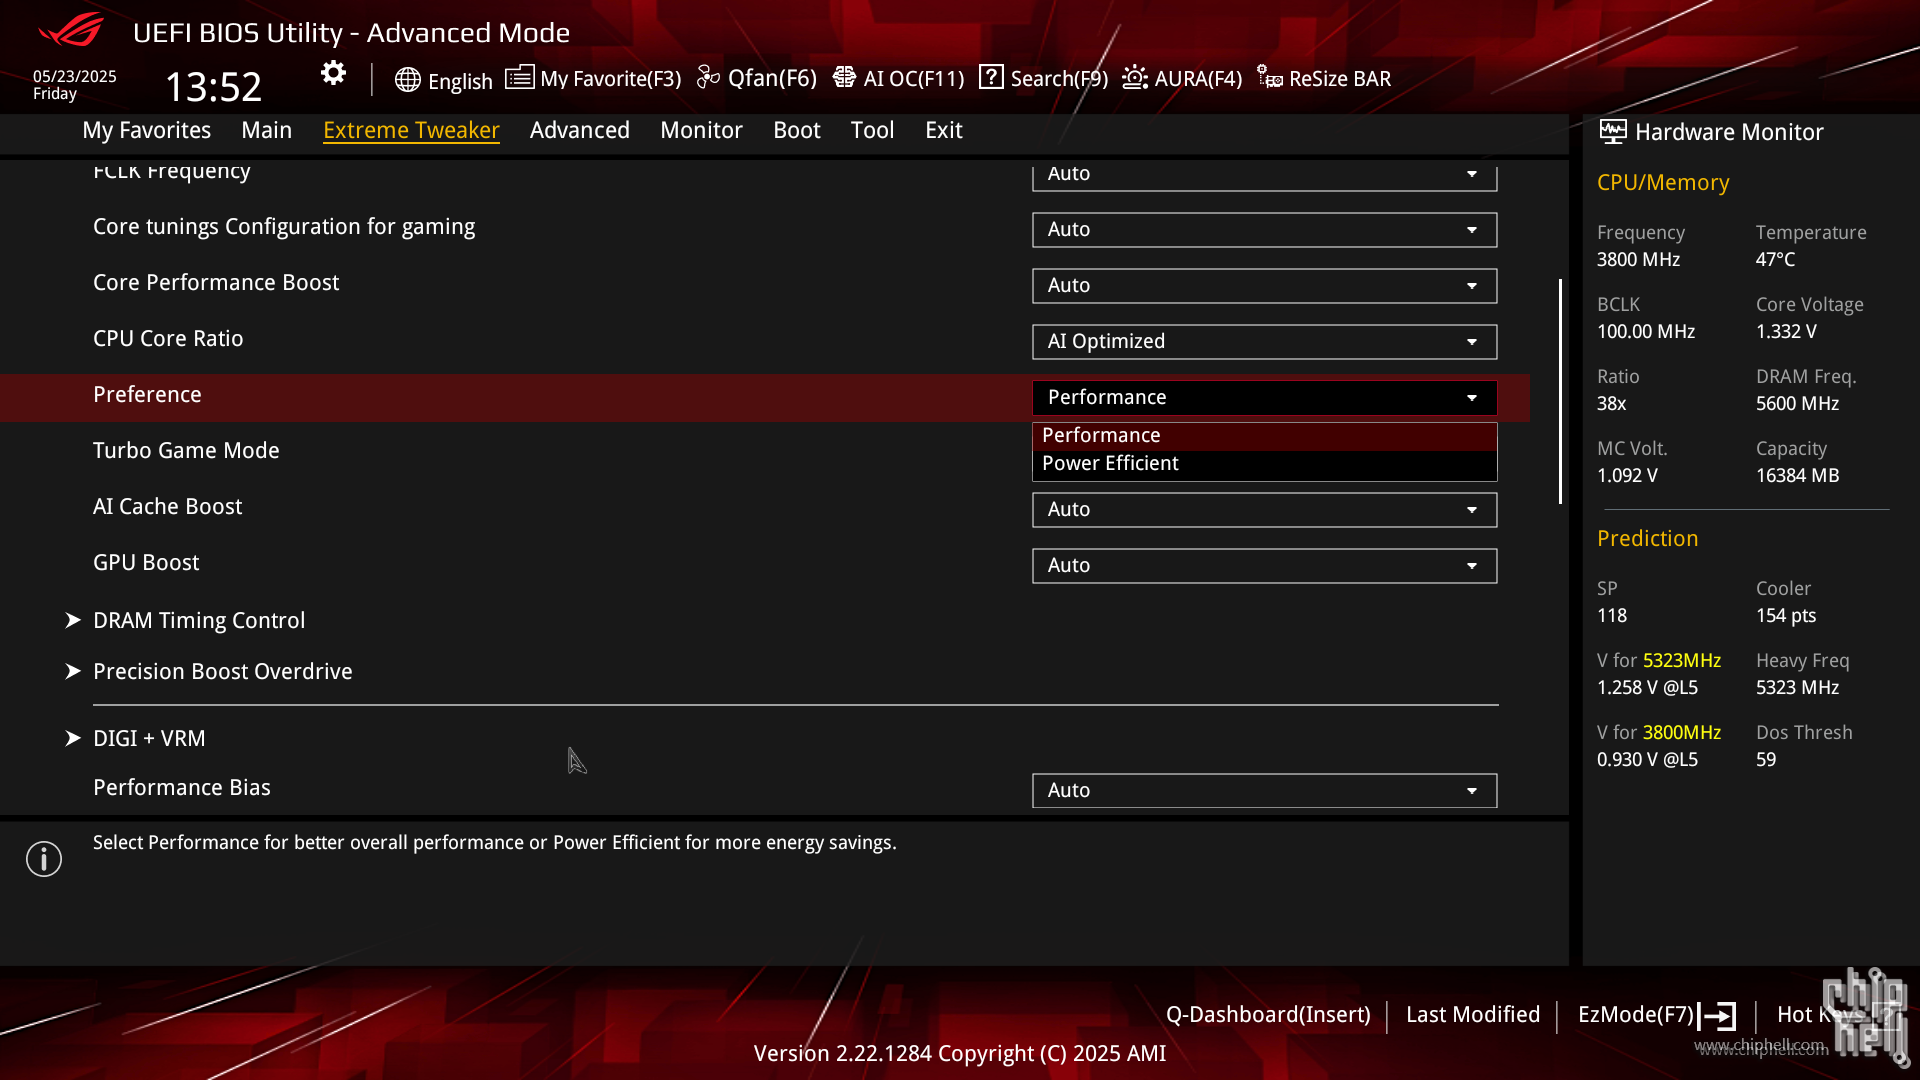Click the settings list scrollbar
The image size is (1920, 1080).
pos(1560,391)
